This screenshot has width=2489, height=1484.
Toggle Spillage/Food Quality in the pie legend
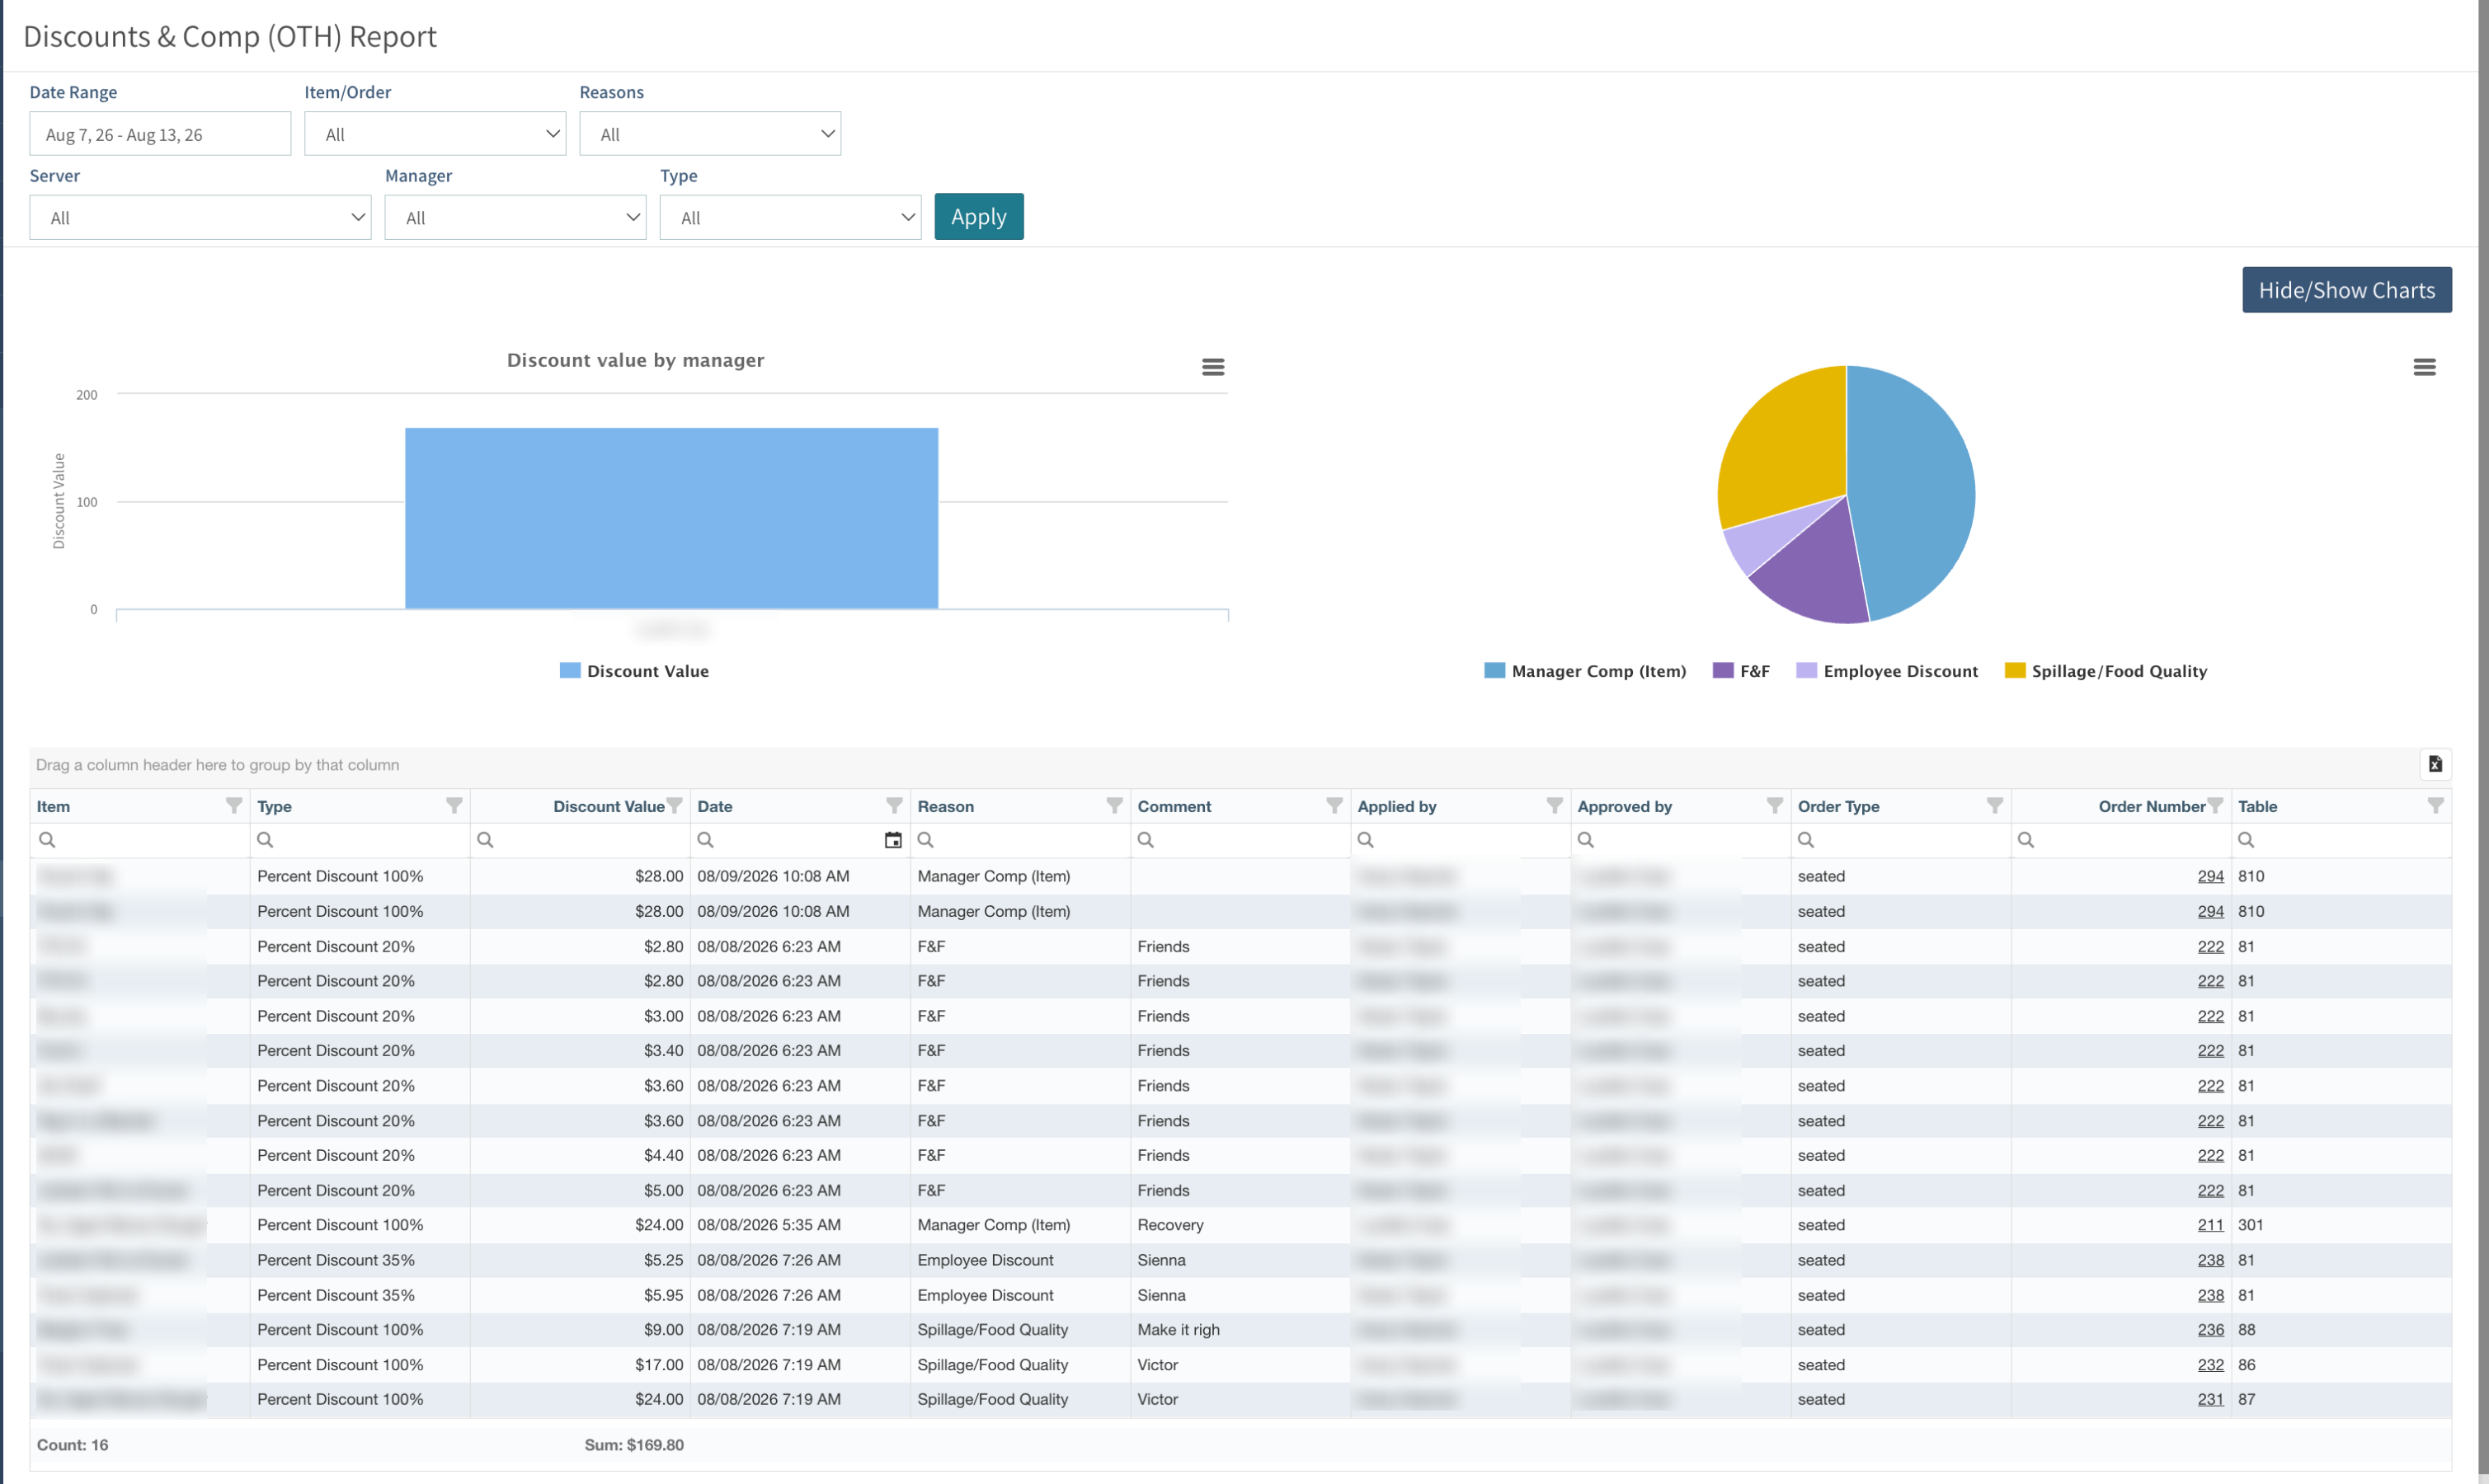(2105, 671)
